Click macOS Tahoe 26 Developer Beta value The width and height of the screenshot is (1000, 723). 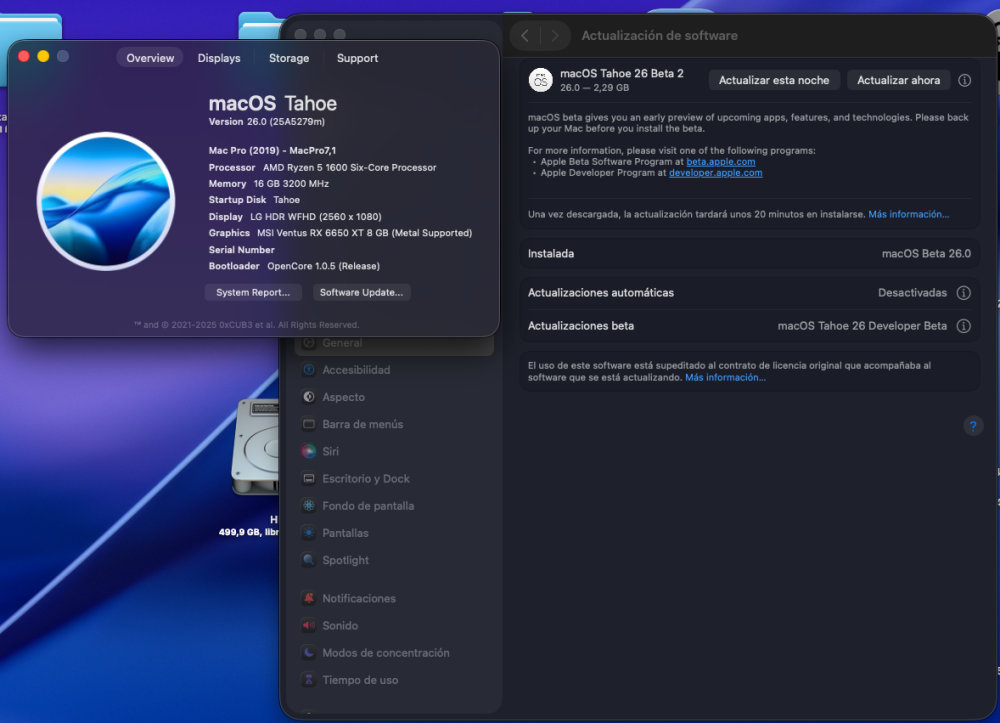click(862, 326)
